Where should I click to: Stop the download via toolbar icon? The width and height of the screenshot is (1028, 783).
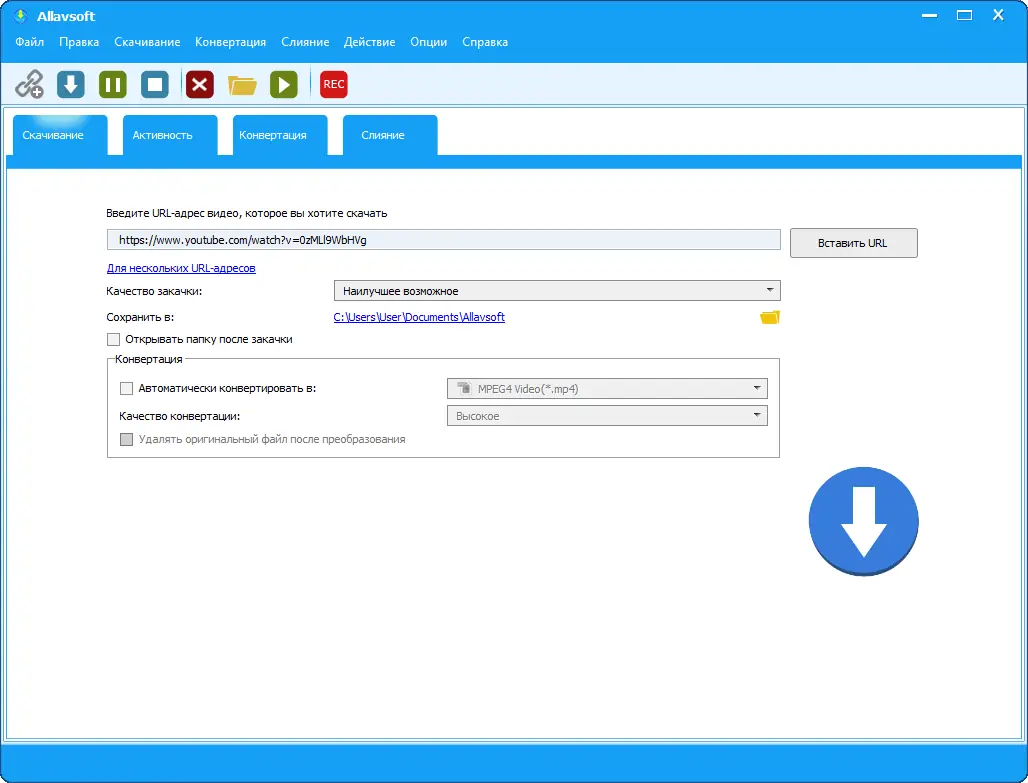[154, 84]
